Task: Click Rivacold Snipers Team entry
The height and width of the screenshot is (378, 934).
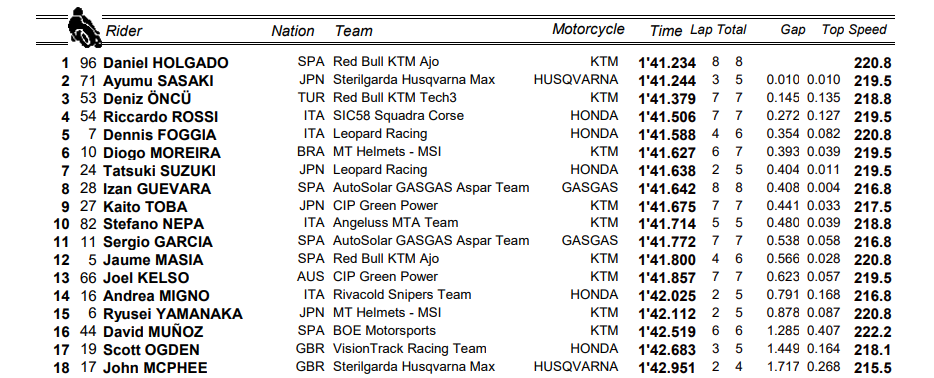Action: [402, 295]
